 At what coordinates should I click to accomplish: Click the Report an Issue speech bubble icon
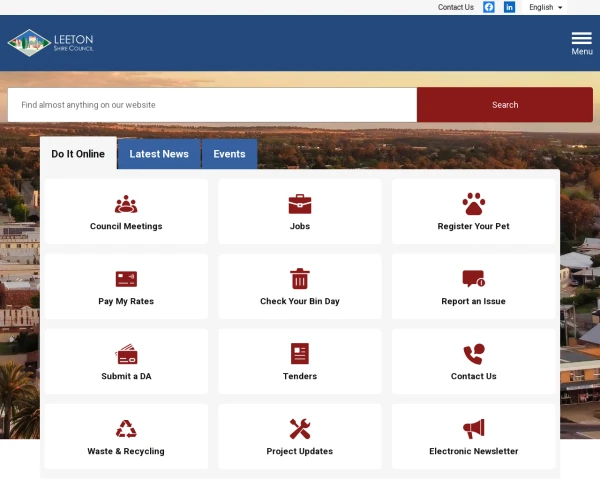click(473, 279)
